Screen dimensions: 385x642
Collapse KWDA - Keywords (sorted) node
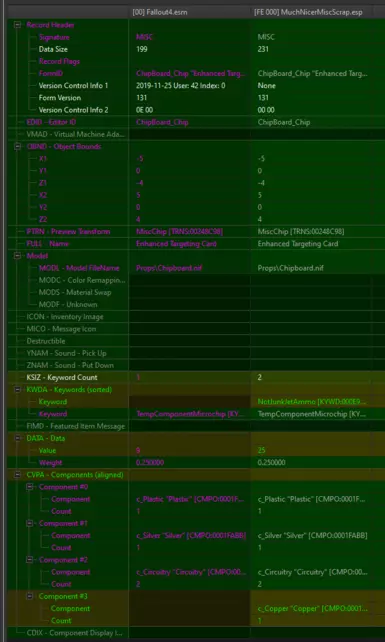[x=18, y=389]
